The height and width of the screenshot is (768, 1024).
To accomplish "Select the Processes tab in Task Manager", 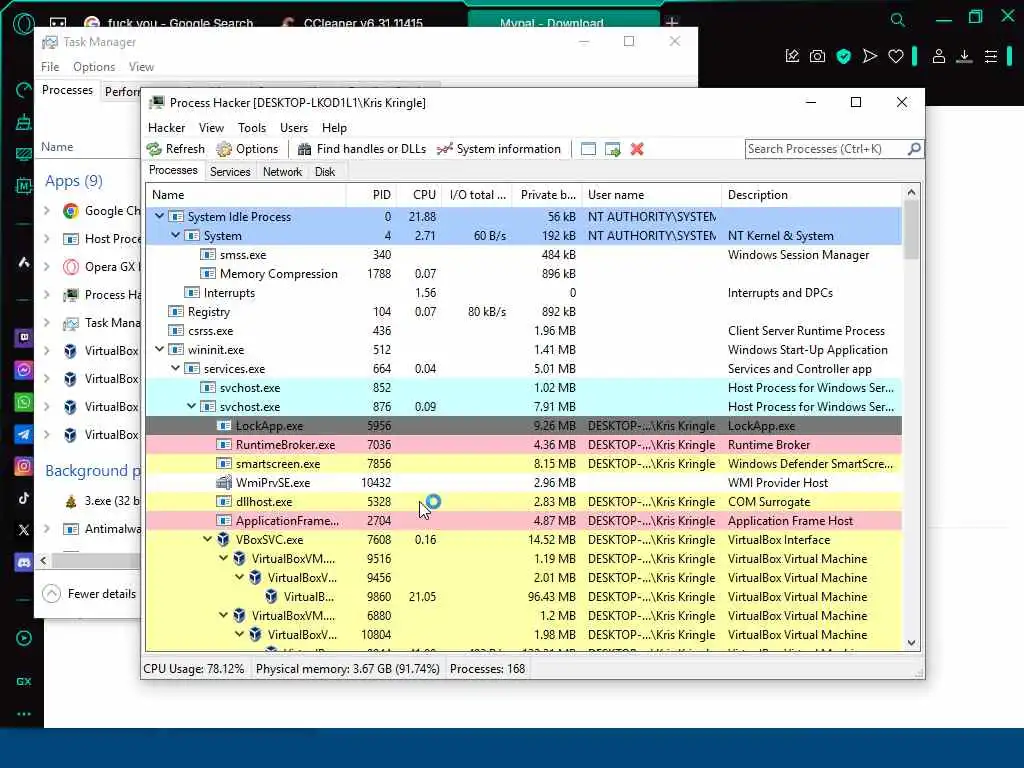I will pyautogui.click(x=67, y=90).
